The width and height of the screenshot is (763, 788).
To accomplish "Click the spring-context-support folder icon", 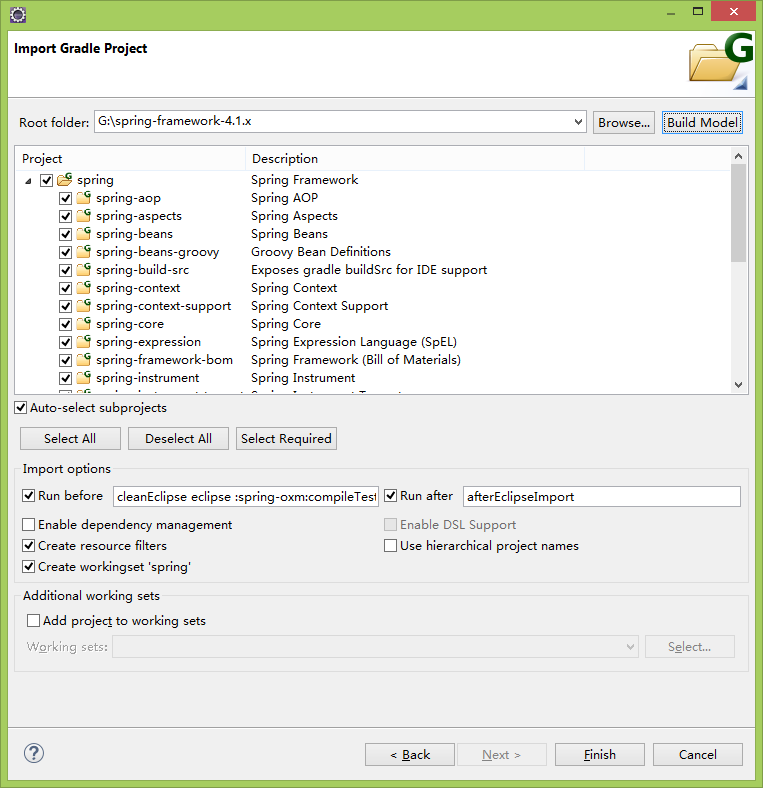I will (x=83, y=306).
